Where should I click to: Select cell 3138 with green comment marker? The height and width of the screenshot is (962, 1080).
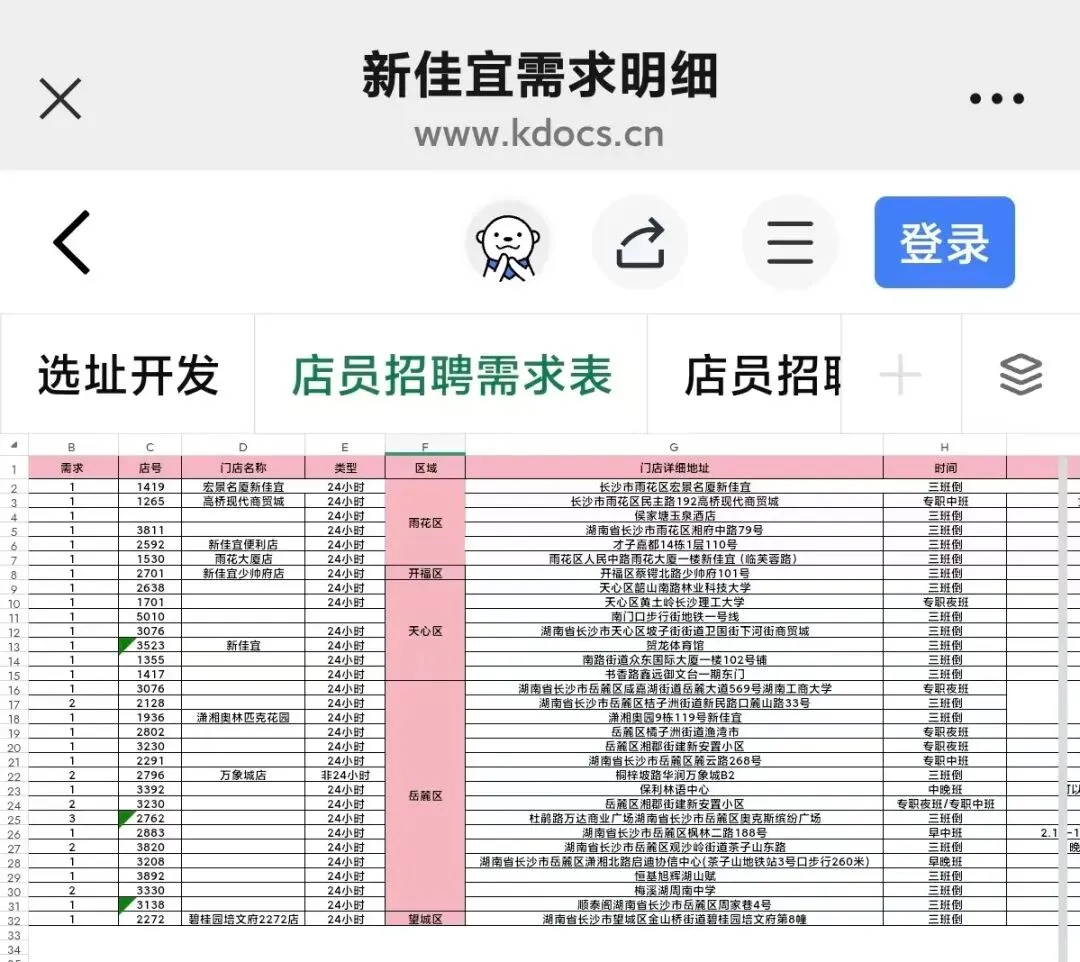tap(150, 905)
